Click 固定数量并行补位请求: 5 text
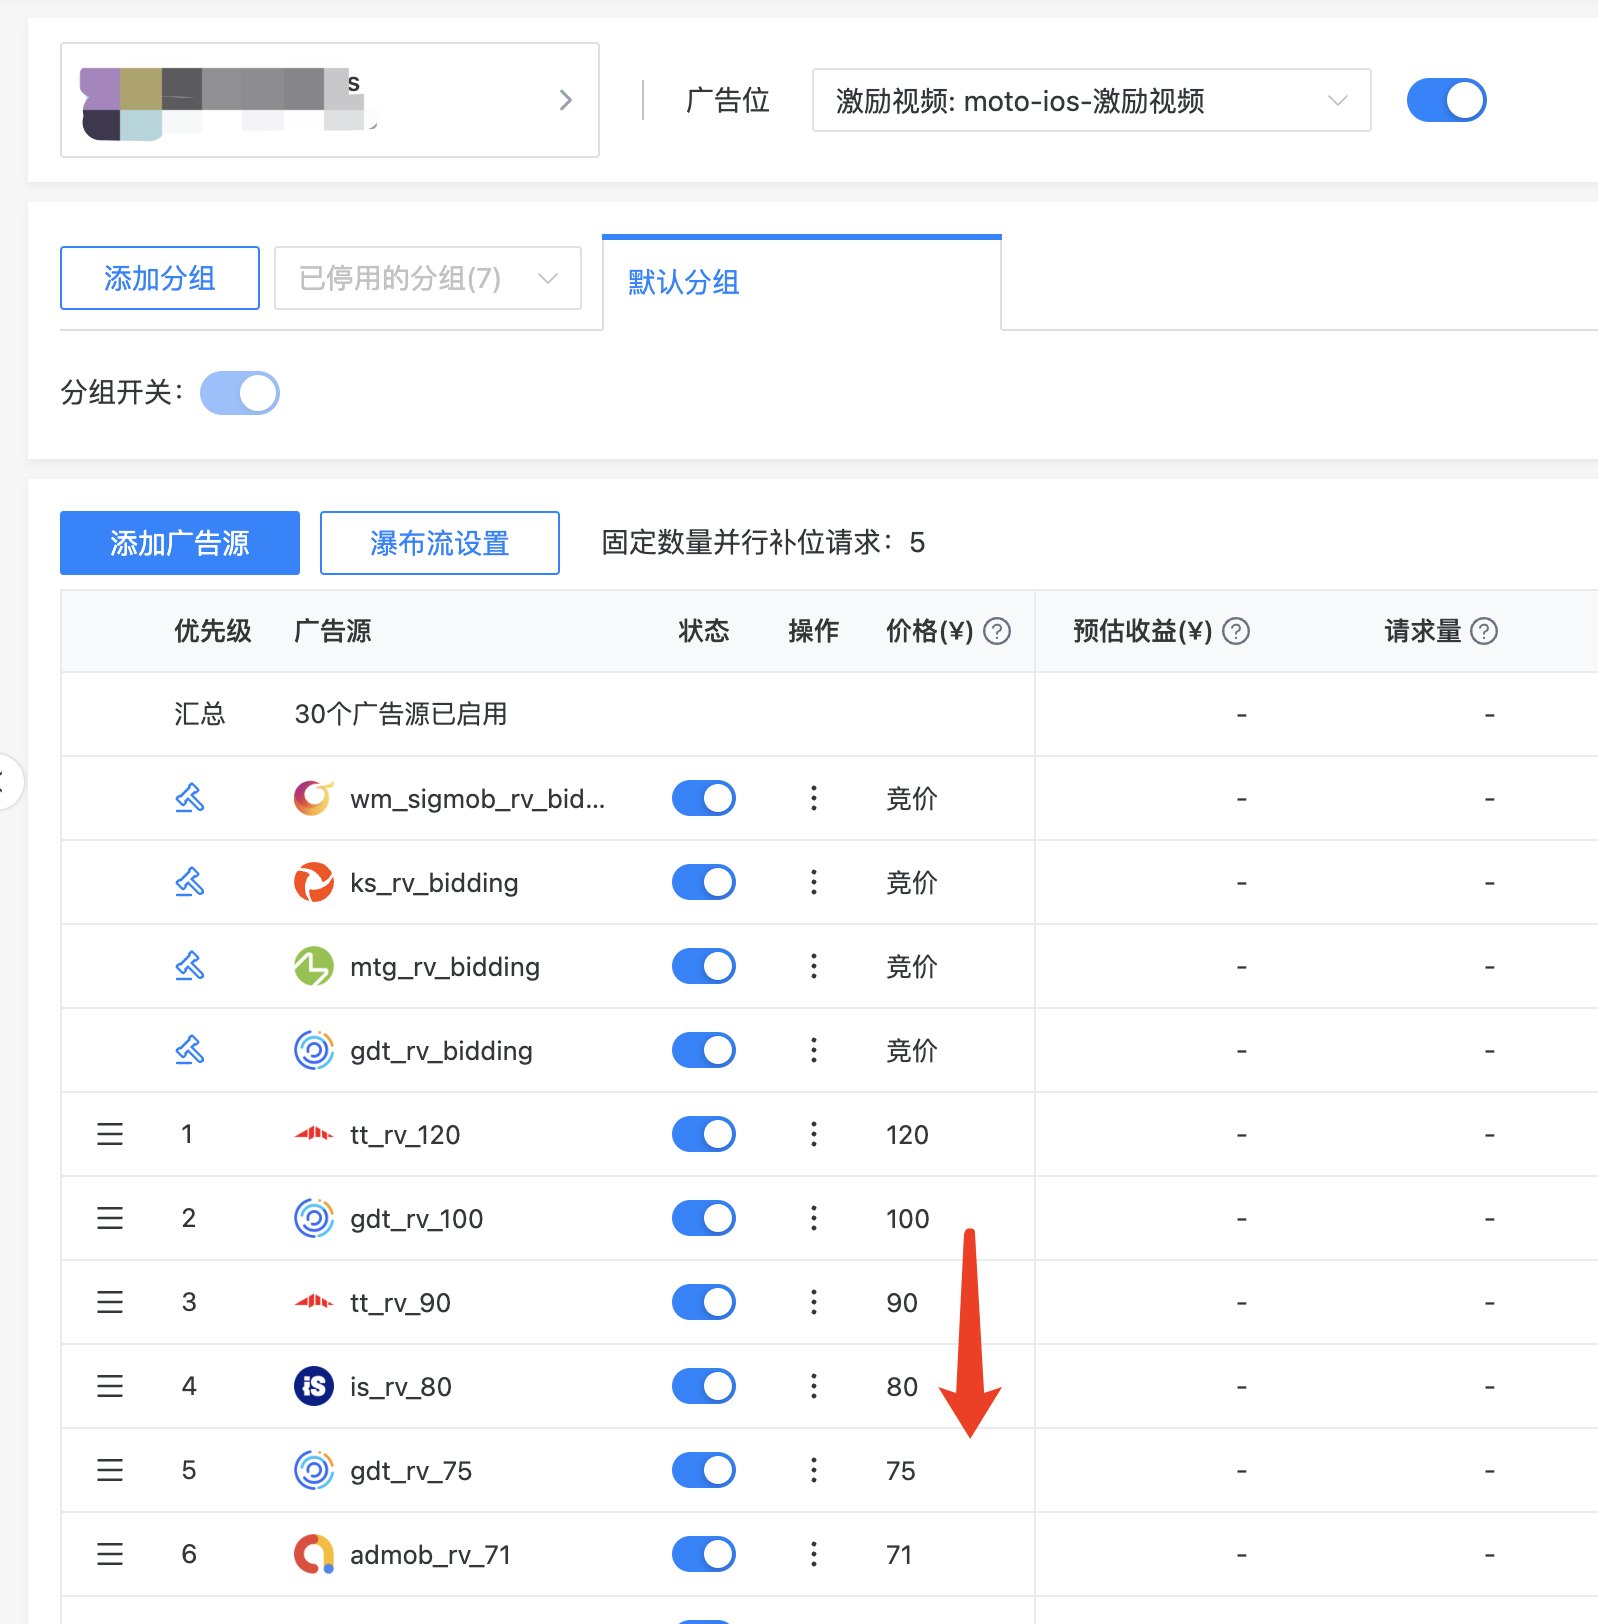 (x=763, y=542)
